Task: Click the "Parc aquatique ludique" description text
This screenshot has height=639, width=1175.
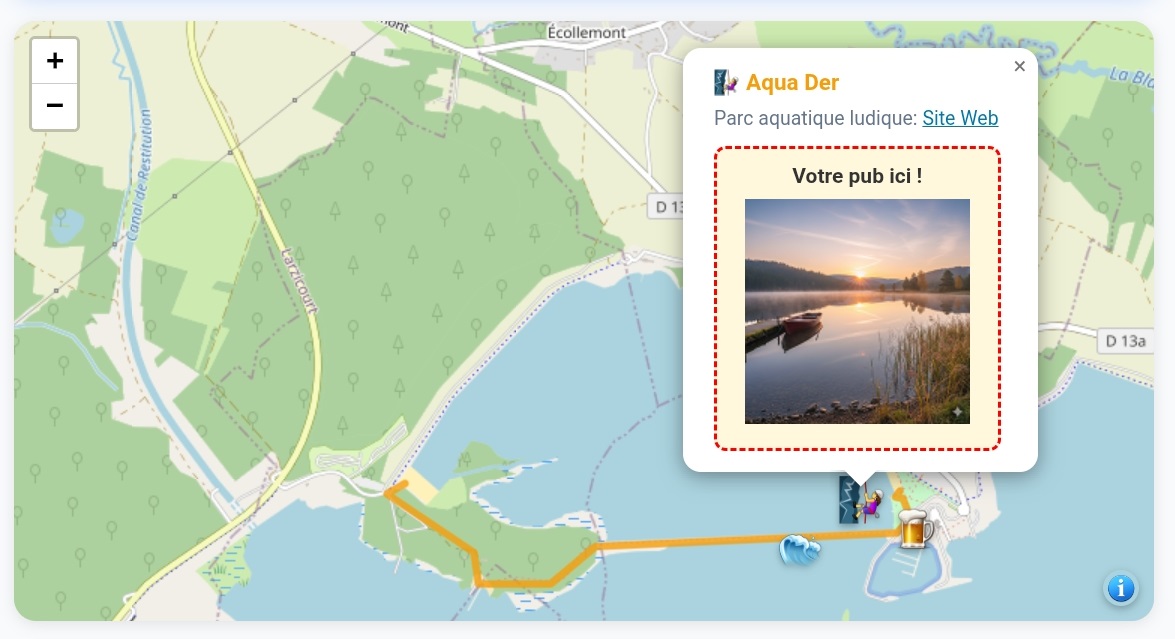Action: point(815,118)
